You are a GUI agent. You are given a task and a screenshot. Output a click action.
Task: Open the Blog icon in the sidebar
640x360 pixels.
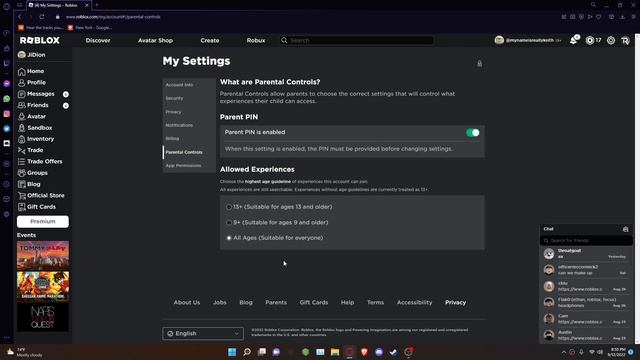click(22, 184)
